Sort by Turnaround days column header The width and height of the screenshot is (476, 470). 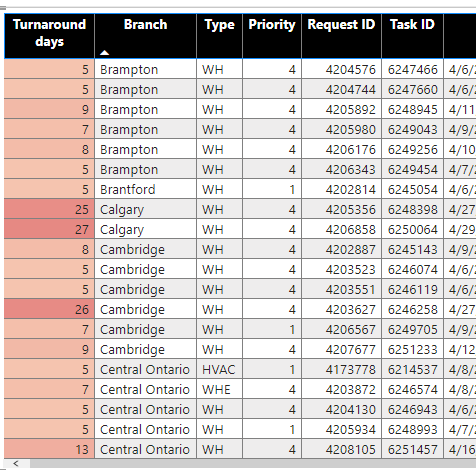pyautogui.click(x=49, y=36)
